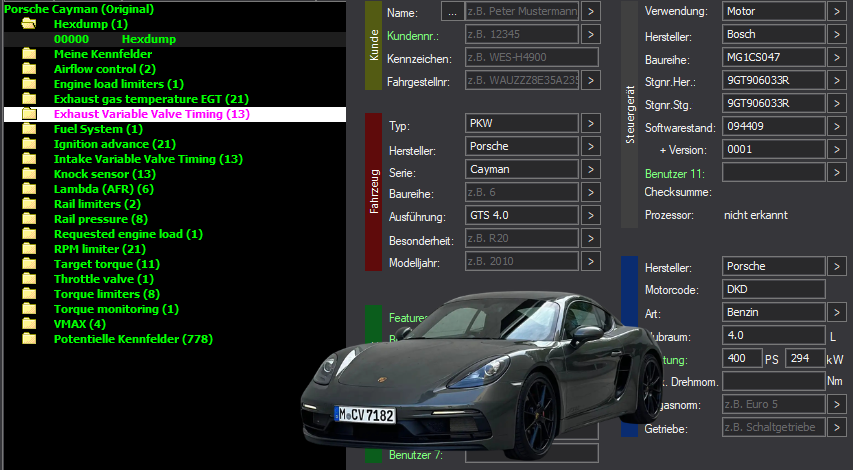
Task: Open the arrow beside Serie Cayman
Action: 591,169
